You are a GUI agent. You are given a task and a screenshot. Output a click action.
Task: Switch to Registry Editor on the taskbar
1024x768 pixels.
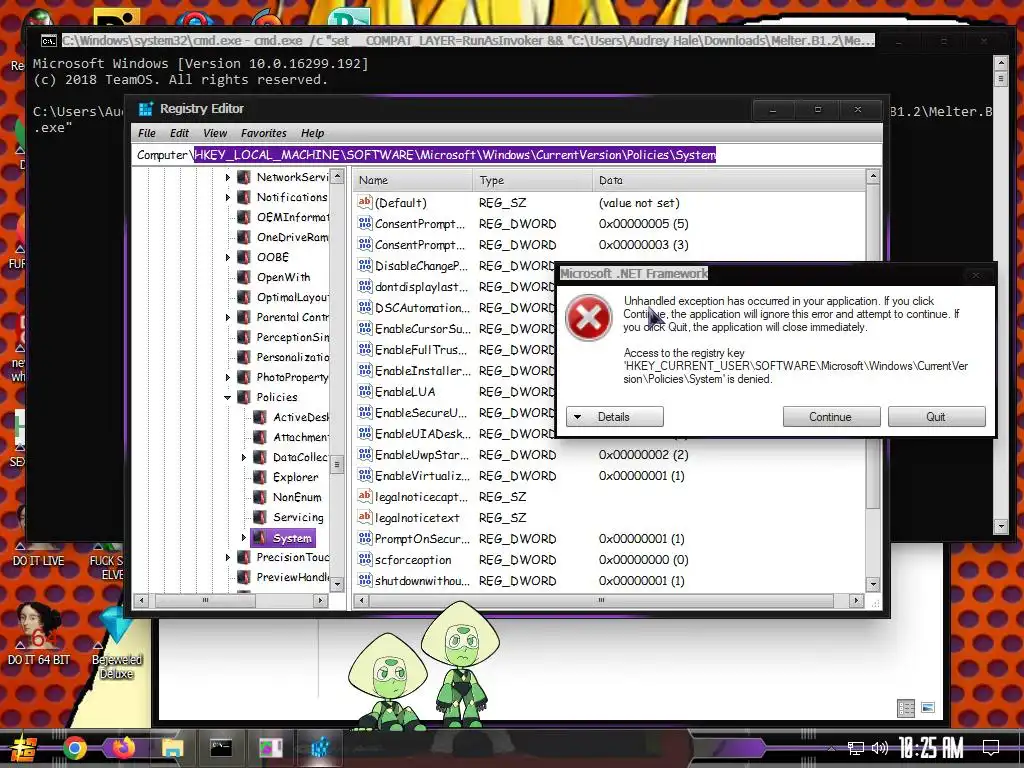[319, 748]
